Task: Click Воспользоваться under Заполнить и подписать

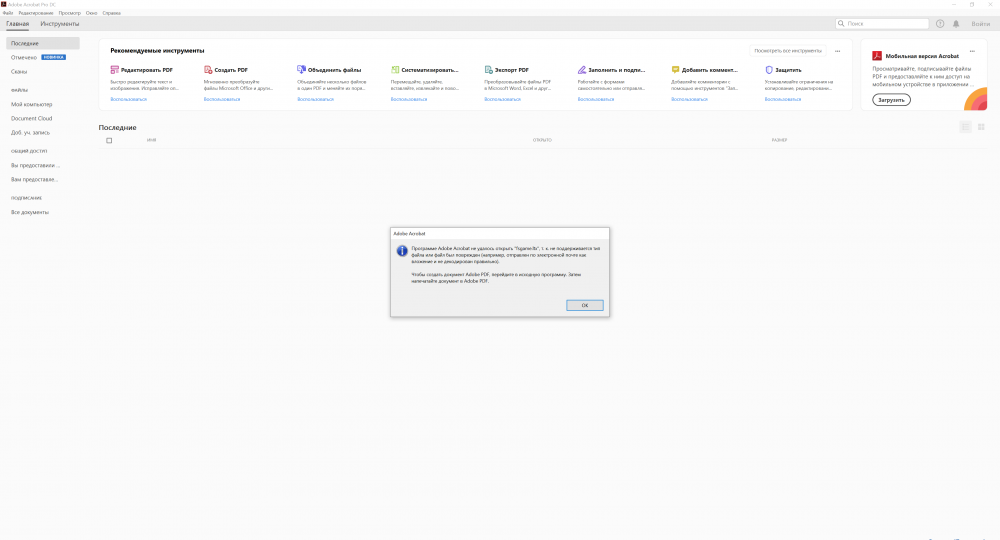Action: pos(596,99)
